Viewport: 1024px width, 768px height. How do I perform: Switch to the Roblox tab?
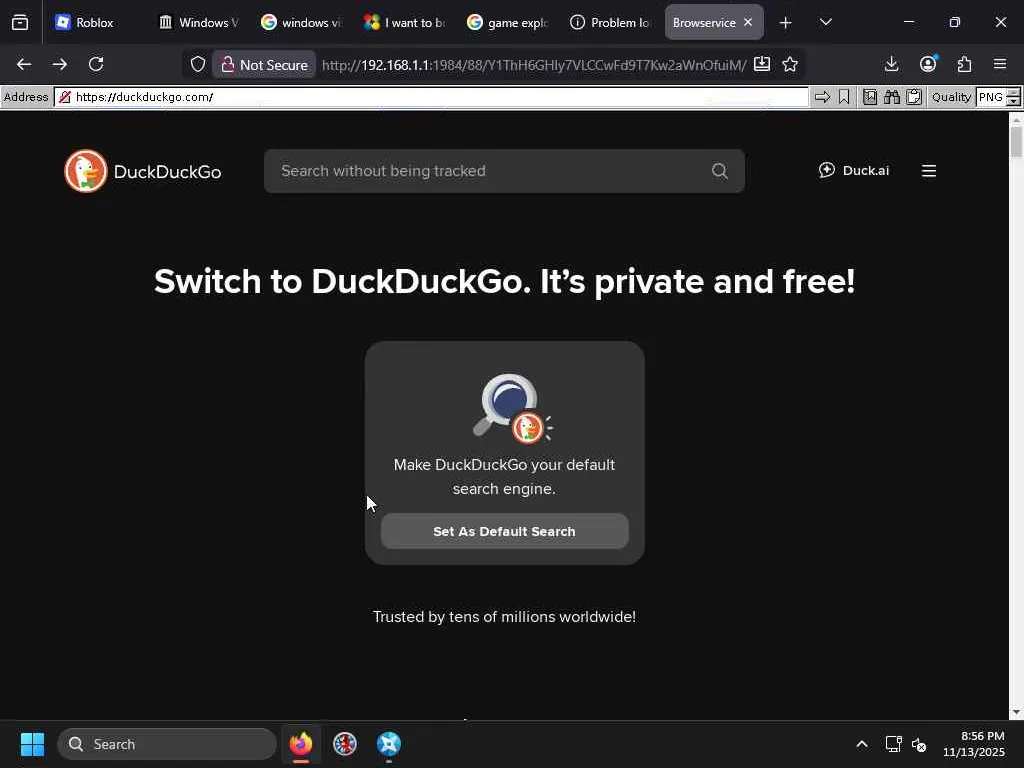[x=96, y=23]
